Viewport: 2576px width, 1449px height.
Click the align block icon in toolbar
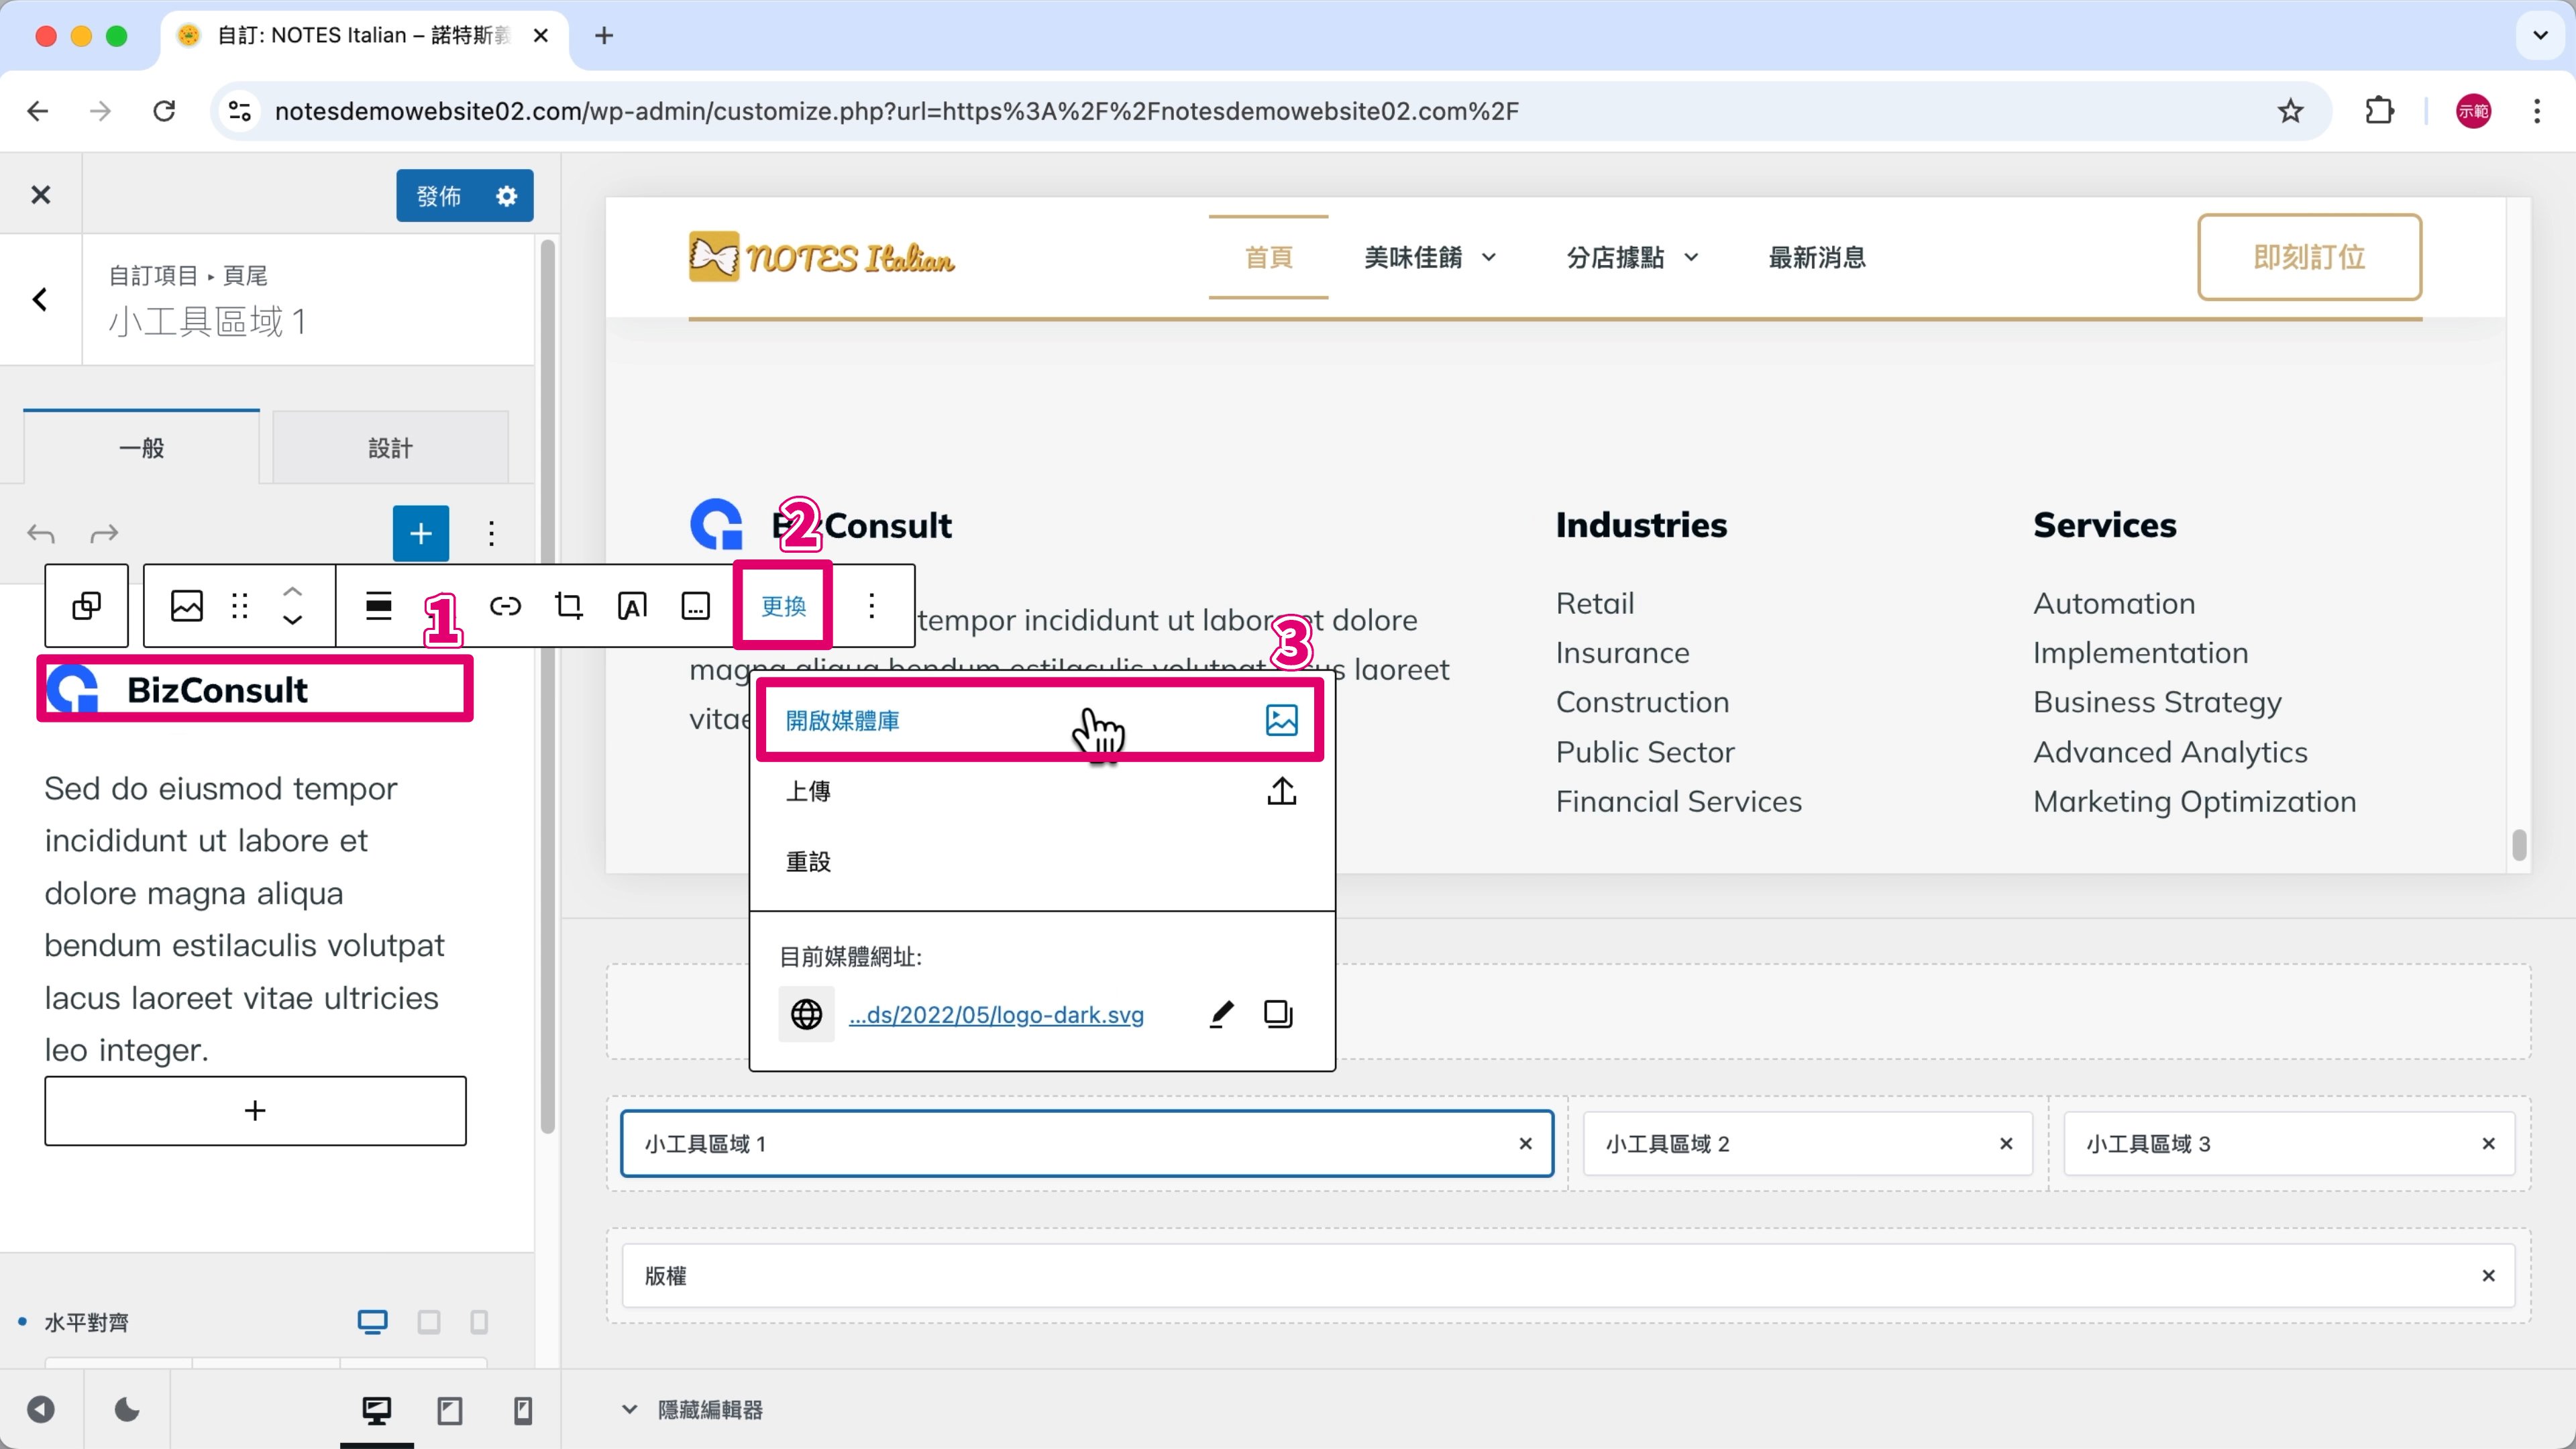coord(378,605)
